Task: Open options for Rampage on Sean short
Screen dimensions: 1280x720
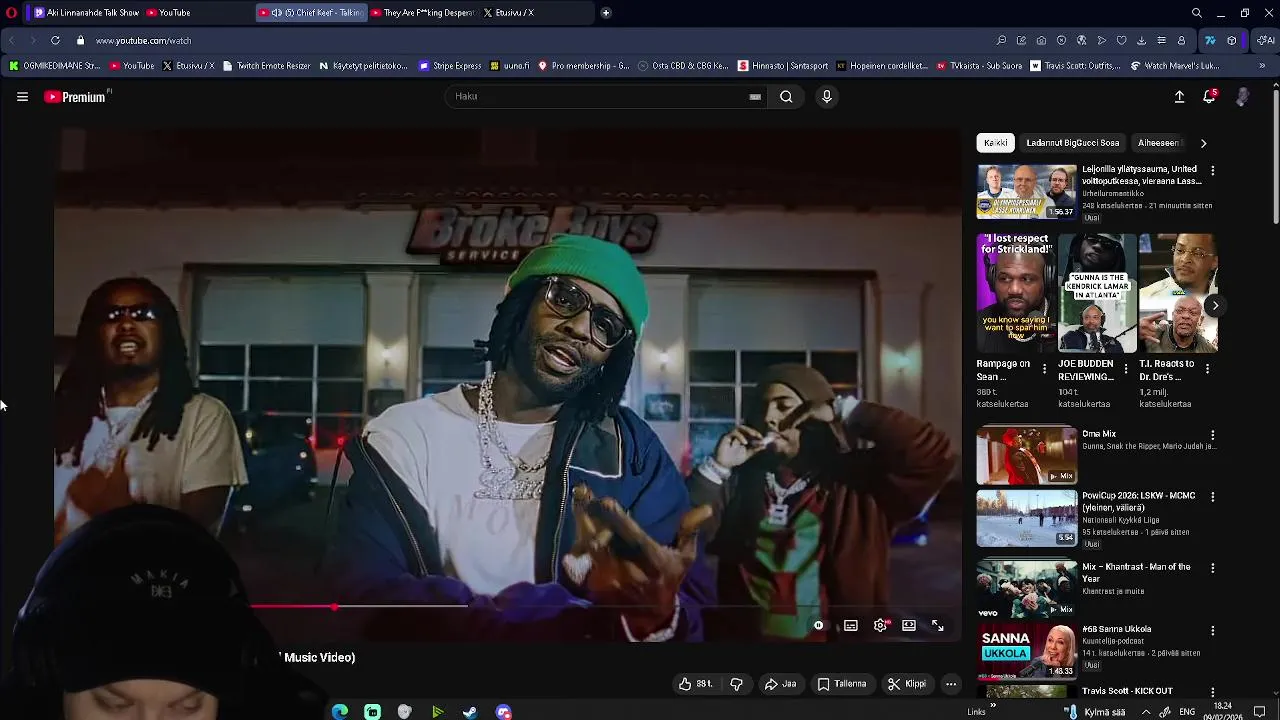Action: (1045, 369)
